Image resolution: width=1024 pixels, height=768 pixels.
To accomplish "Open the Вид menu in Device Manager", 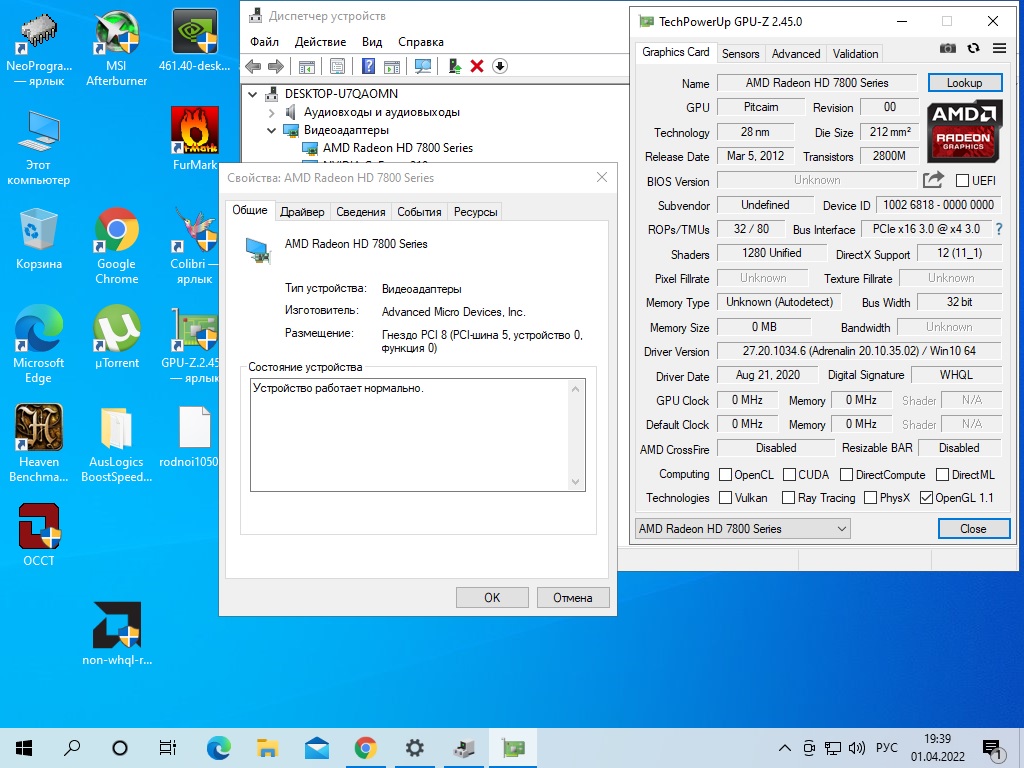I will [372, 42].
